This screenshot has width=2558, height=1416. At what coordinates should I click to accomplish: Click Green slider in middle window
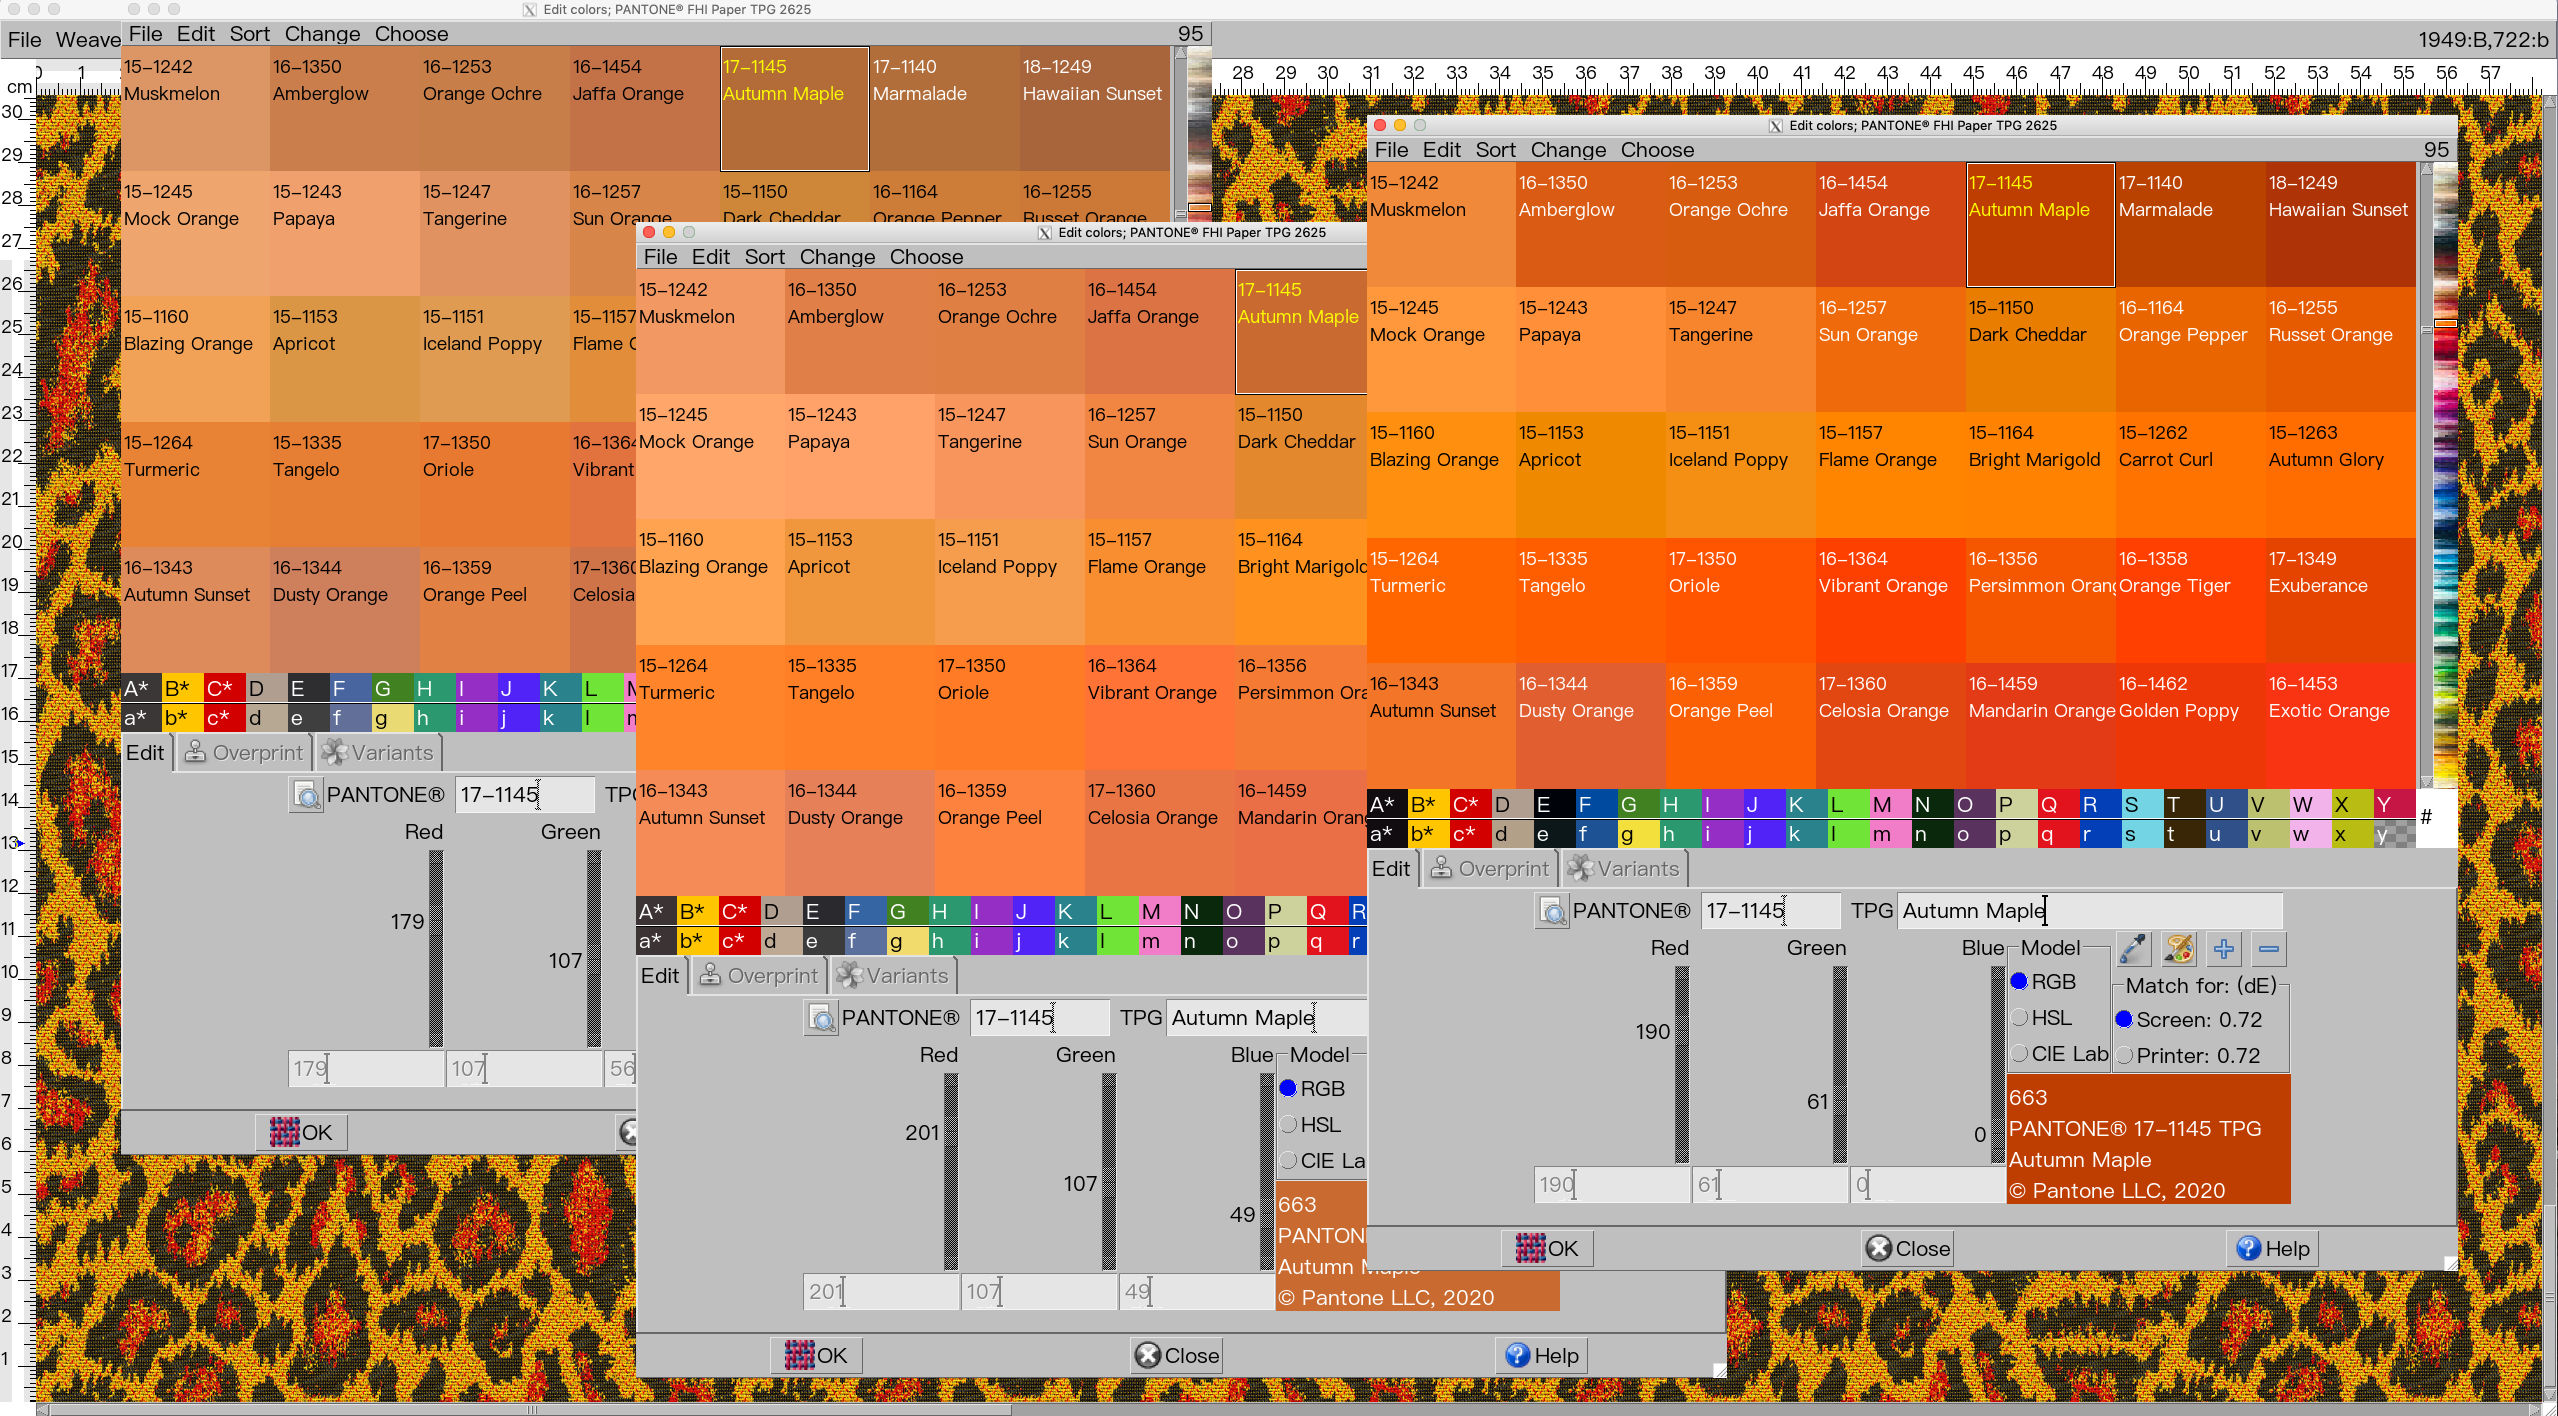tap(1108, 1171)
